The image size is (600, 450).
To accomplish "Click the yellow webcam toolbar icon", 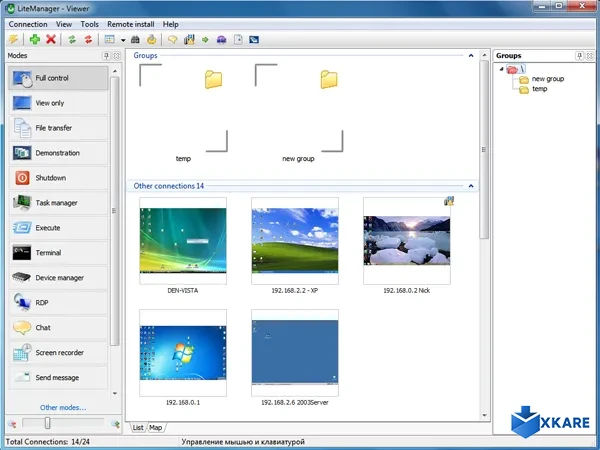I will click(152, 39).
